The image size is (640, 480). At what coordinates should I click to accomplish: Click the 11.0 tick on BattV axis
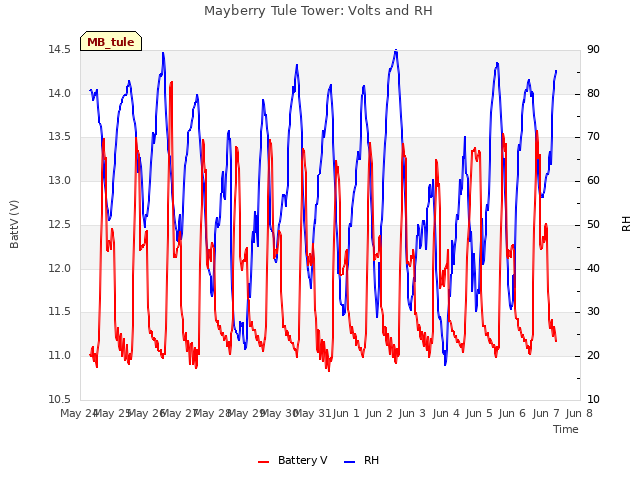59,356
